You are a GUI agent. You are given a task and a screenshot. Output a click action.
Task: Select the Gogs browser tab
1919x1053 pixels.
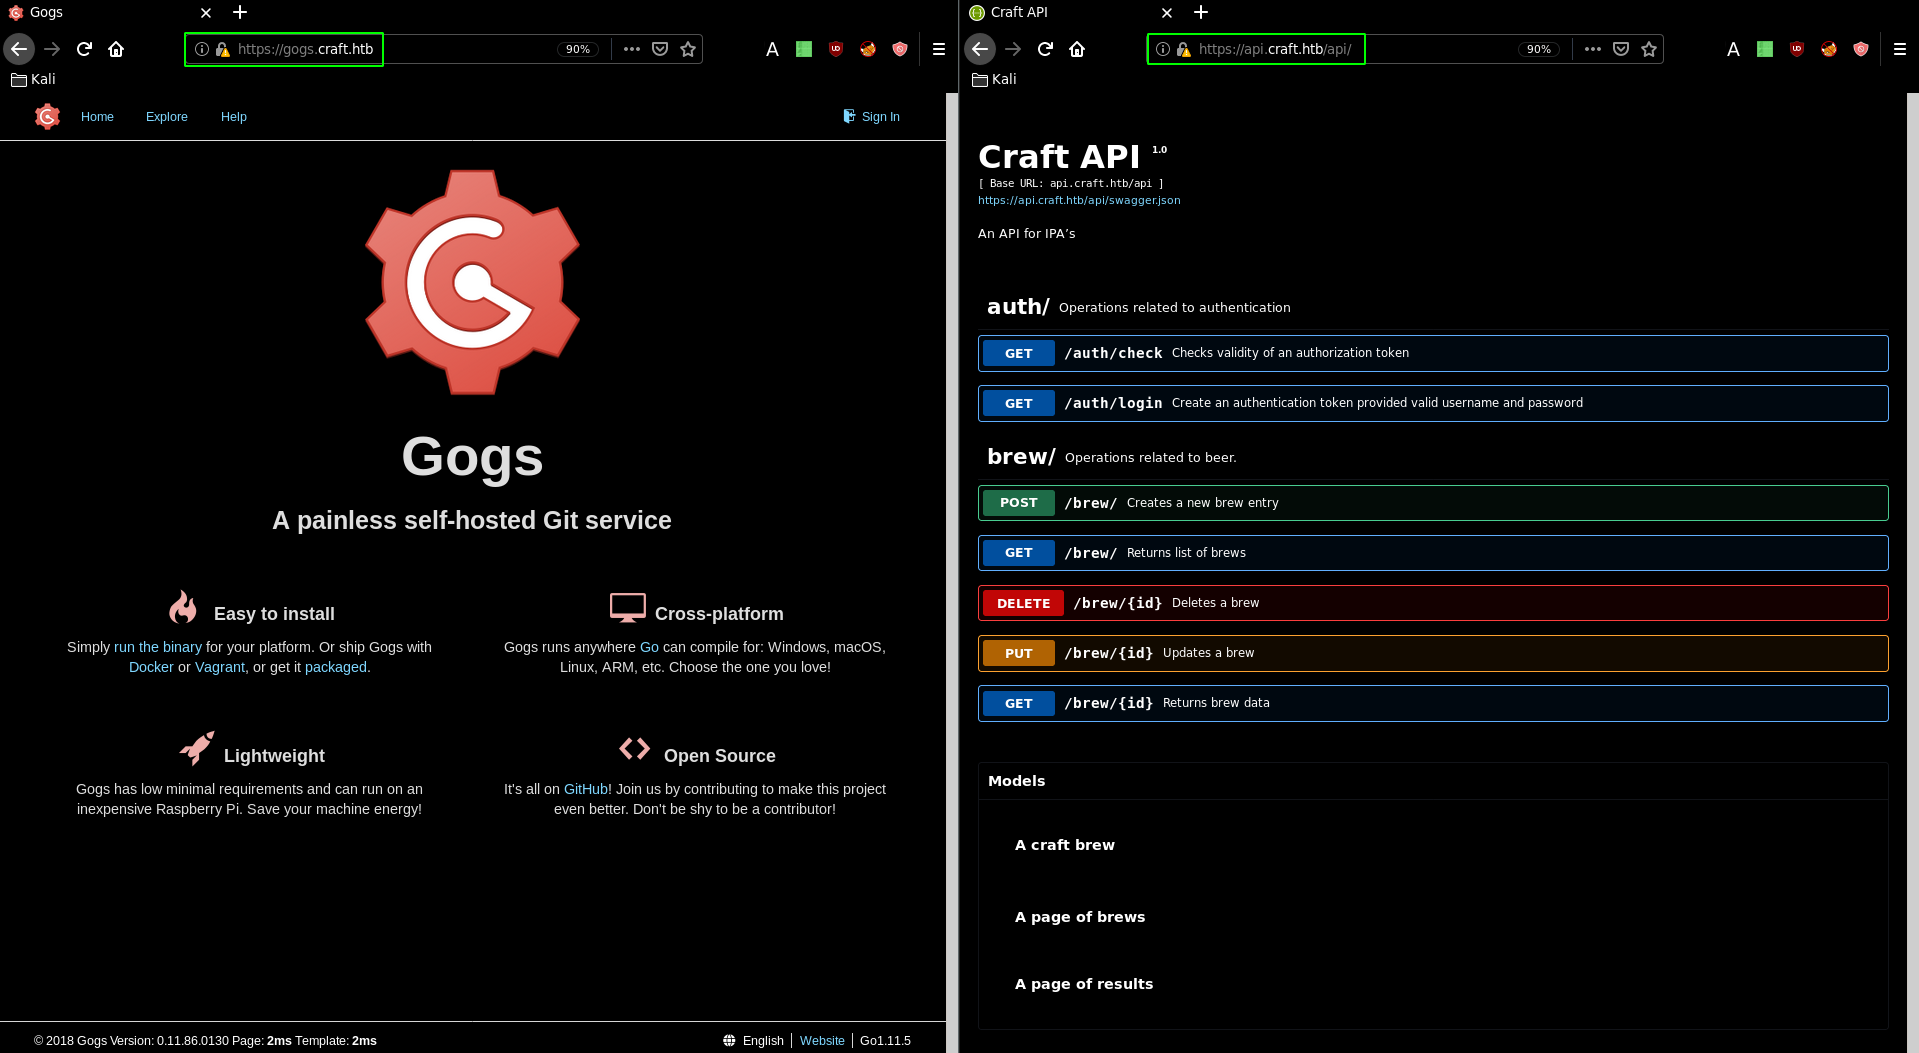pyautogui.click(x=110, y=12)
